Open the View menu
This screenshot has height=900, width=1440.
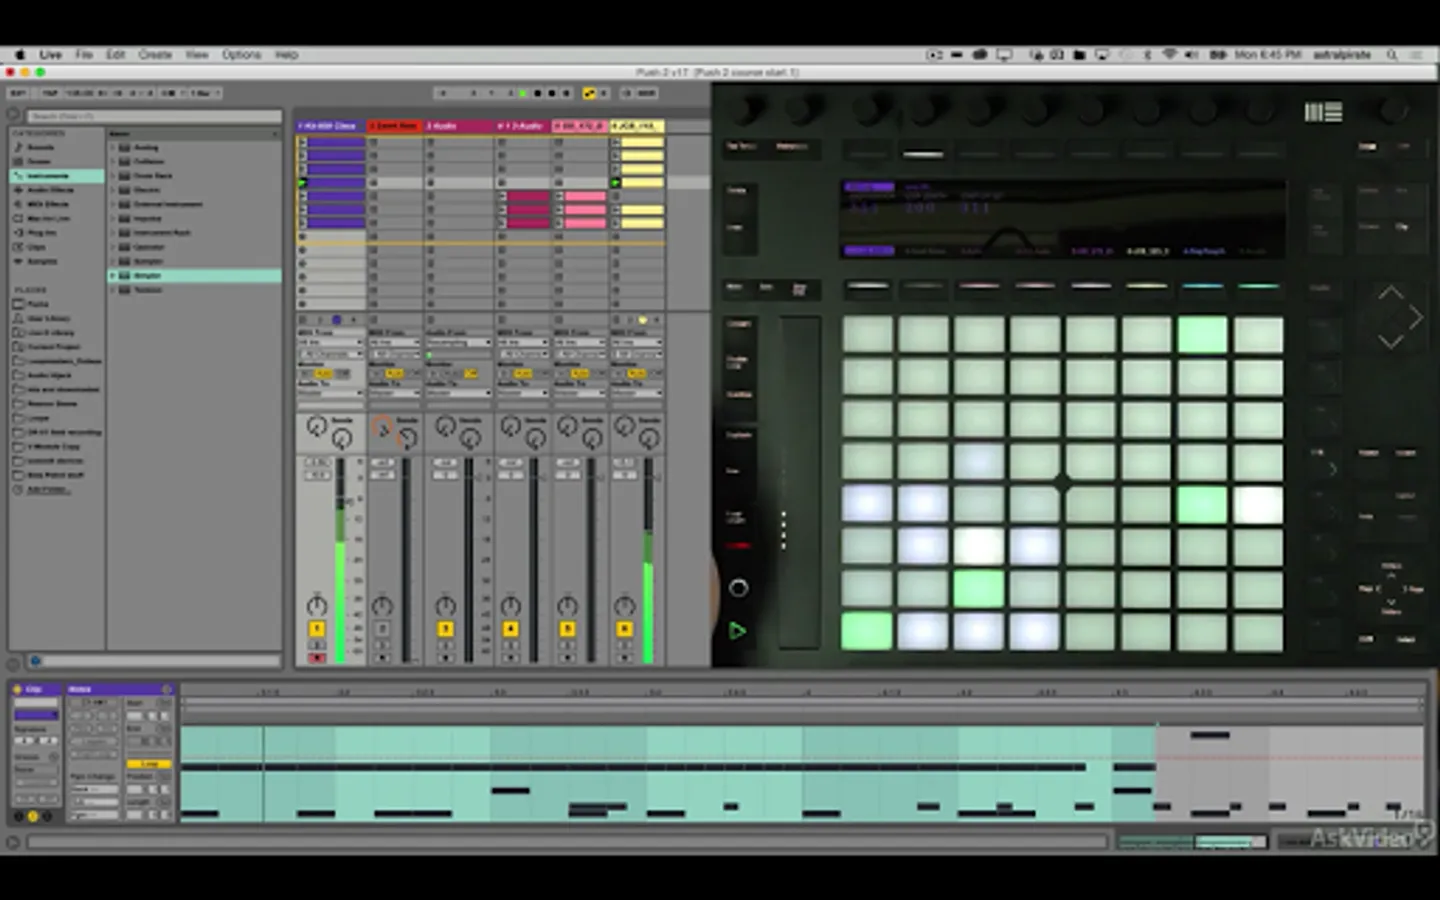tap(197, 55)
